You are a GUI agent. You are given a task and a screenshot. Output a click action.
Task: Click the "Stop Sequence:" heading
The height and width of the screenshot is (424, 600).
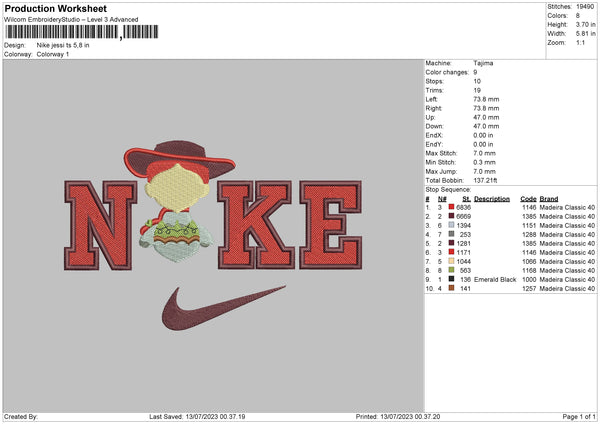pos(448,189)
